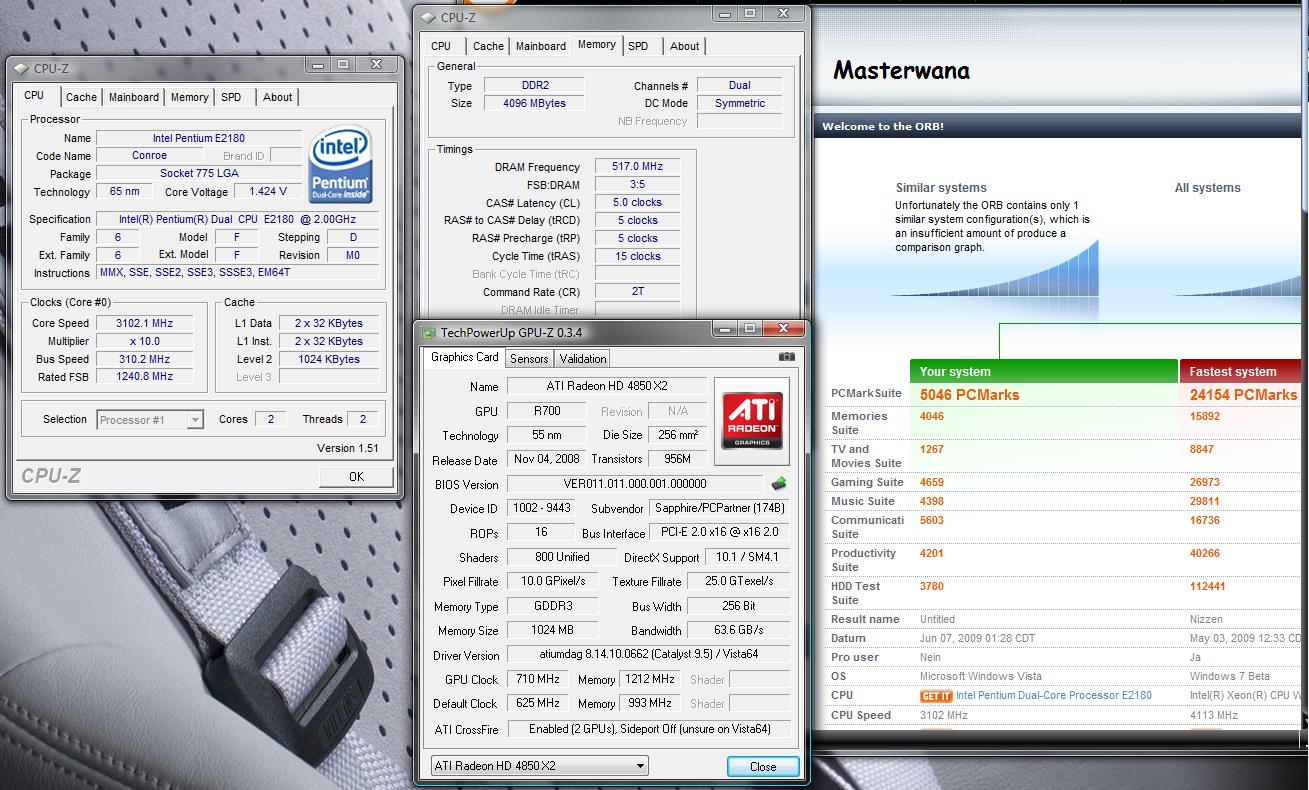1309x790 pixels.
Task: Click the 5046 PCMarks score
Action: tap(970, 395)
